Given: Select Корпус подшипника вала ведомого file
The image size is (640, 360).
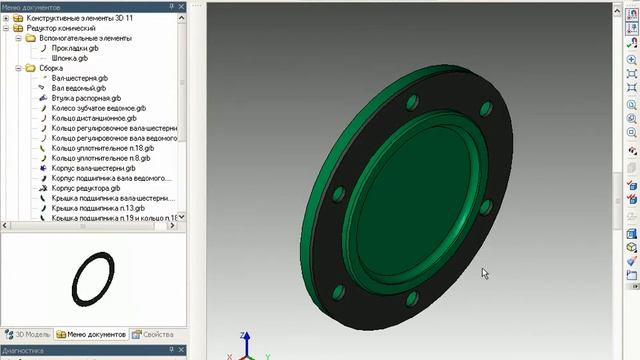Looking at the screenshot, I should 111,178.
